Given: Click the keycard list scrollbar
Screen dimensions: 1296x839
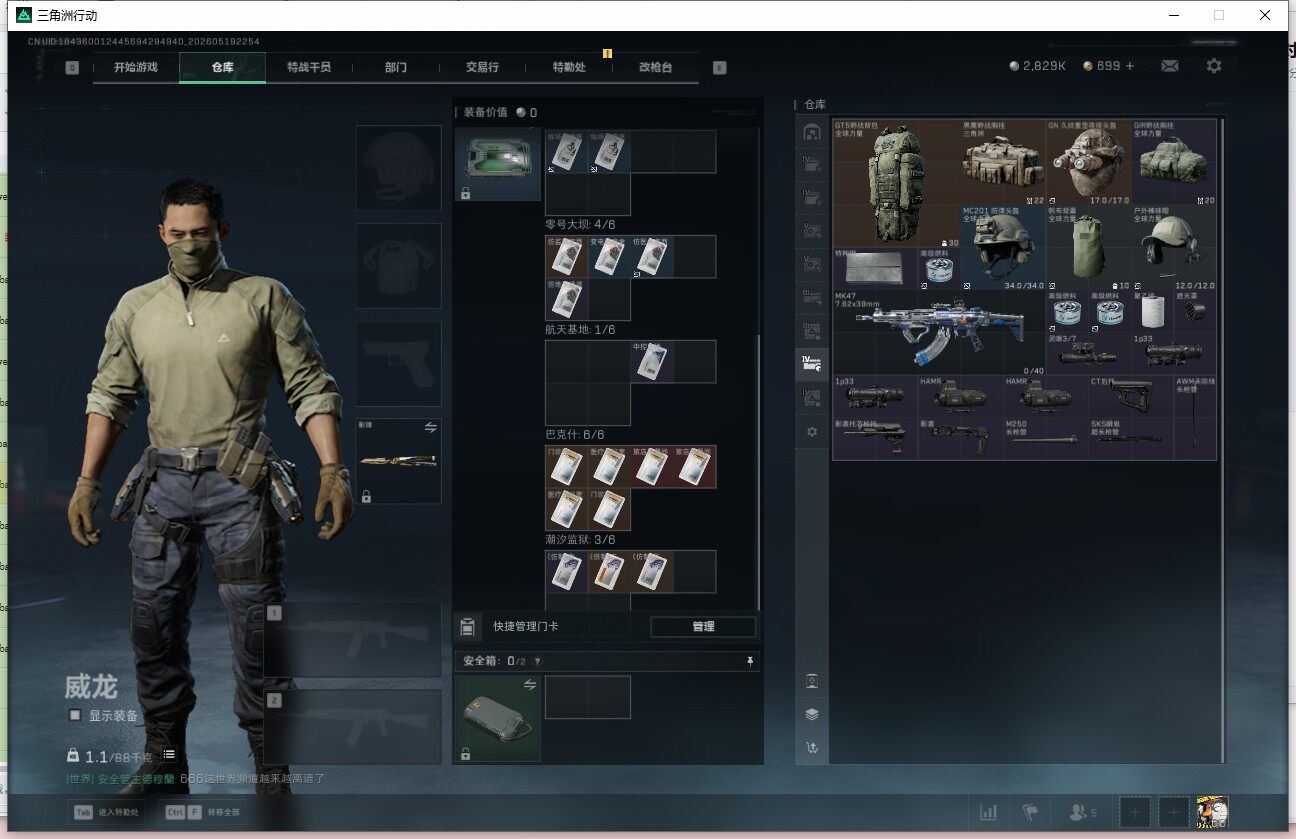Looking at the screenshot, I should [x=758, y=470].
